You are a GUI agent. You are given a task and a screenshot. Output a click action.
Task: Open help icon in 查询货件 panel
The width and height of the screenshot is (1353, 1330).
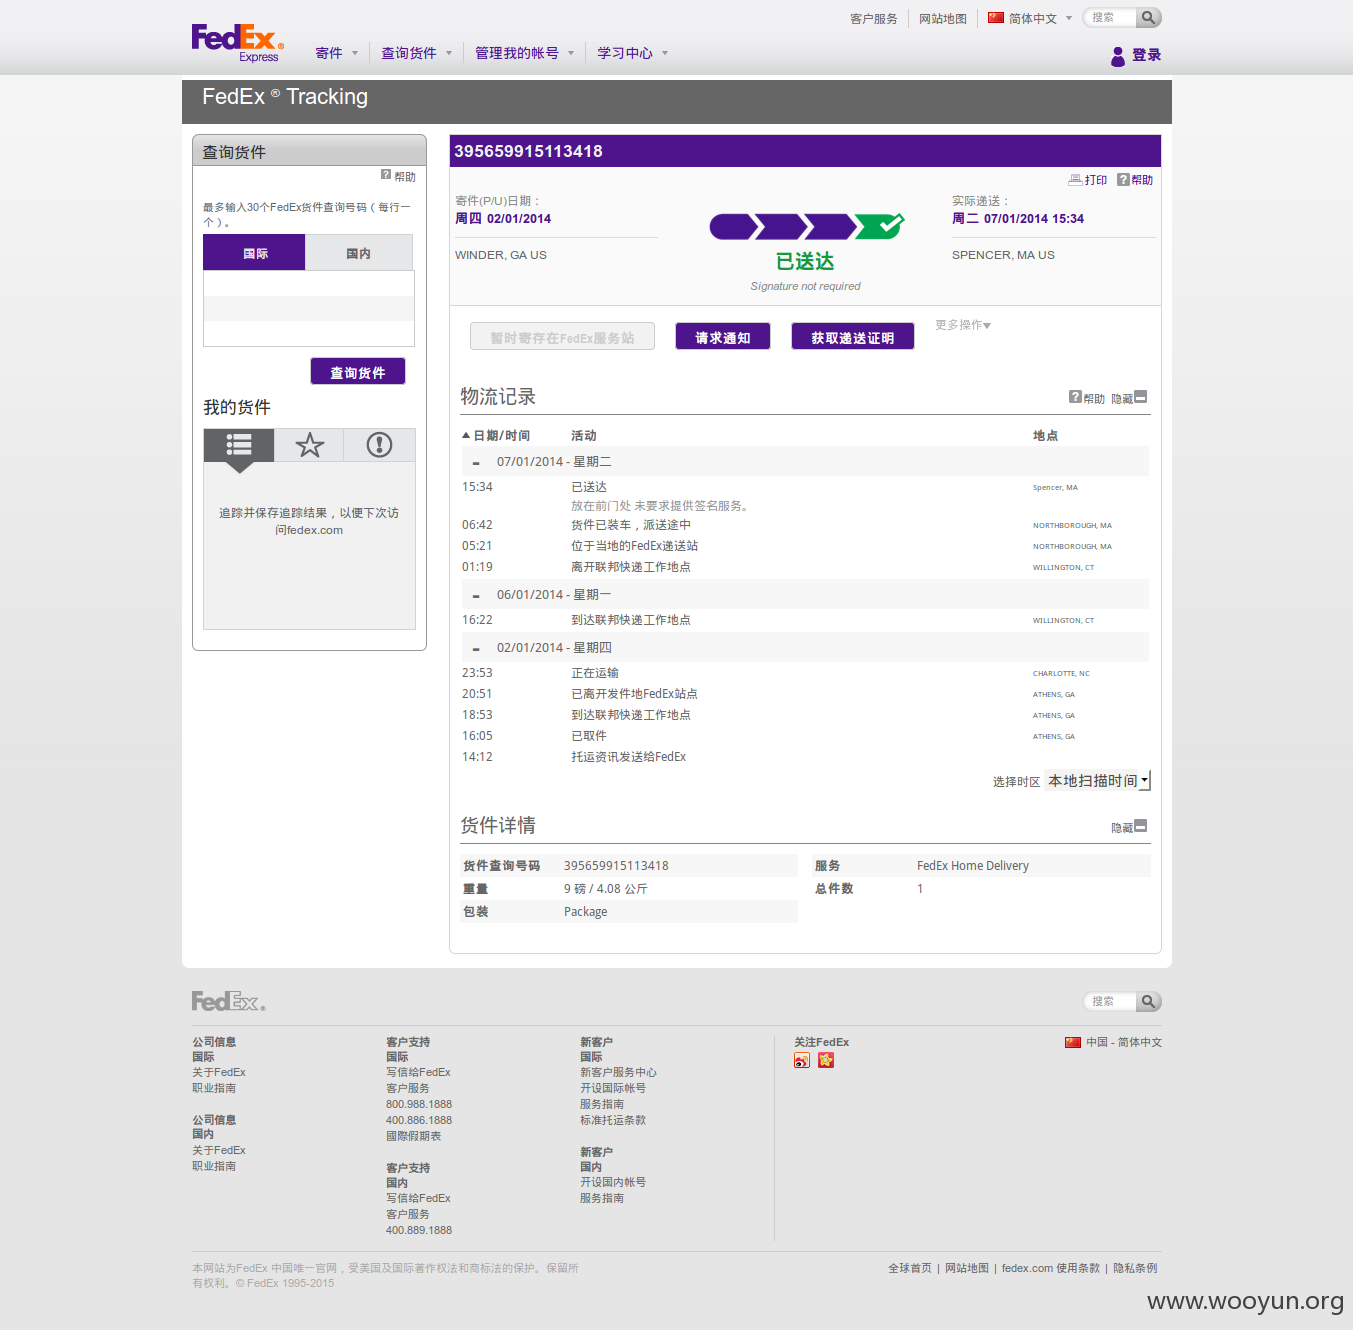(386, 175)
